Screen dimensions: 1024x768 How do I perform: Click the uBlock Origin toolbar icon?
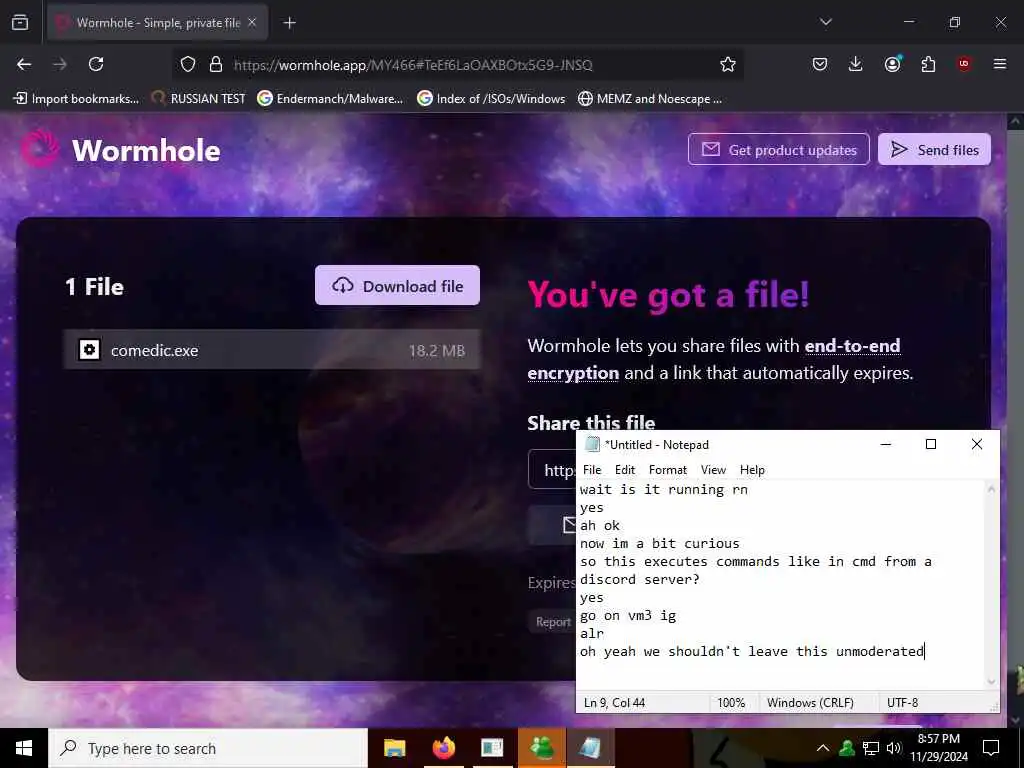point(964,64)
